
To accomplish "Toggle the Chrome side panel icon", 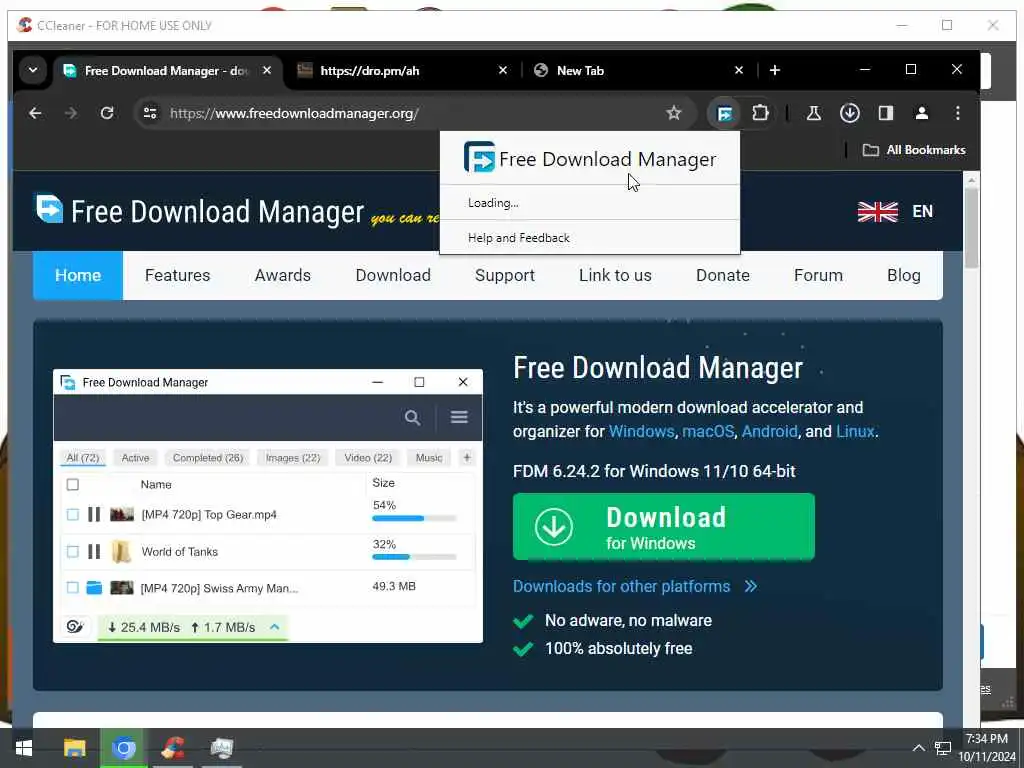I will pos(886,113).
